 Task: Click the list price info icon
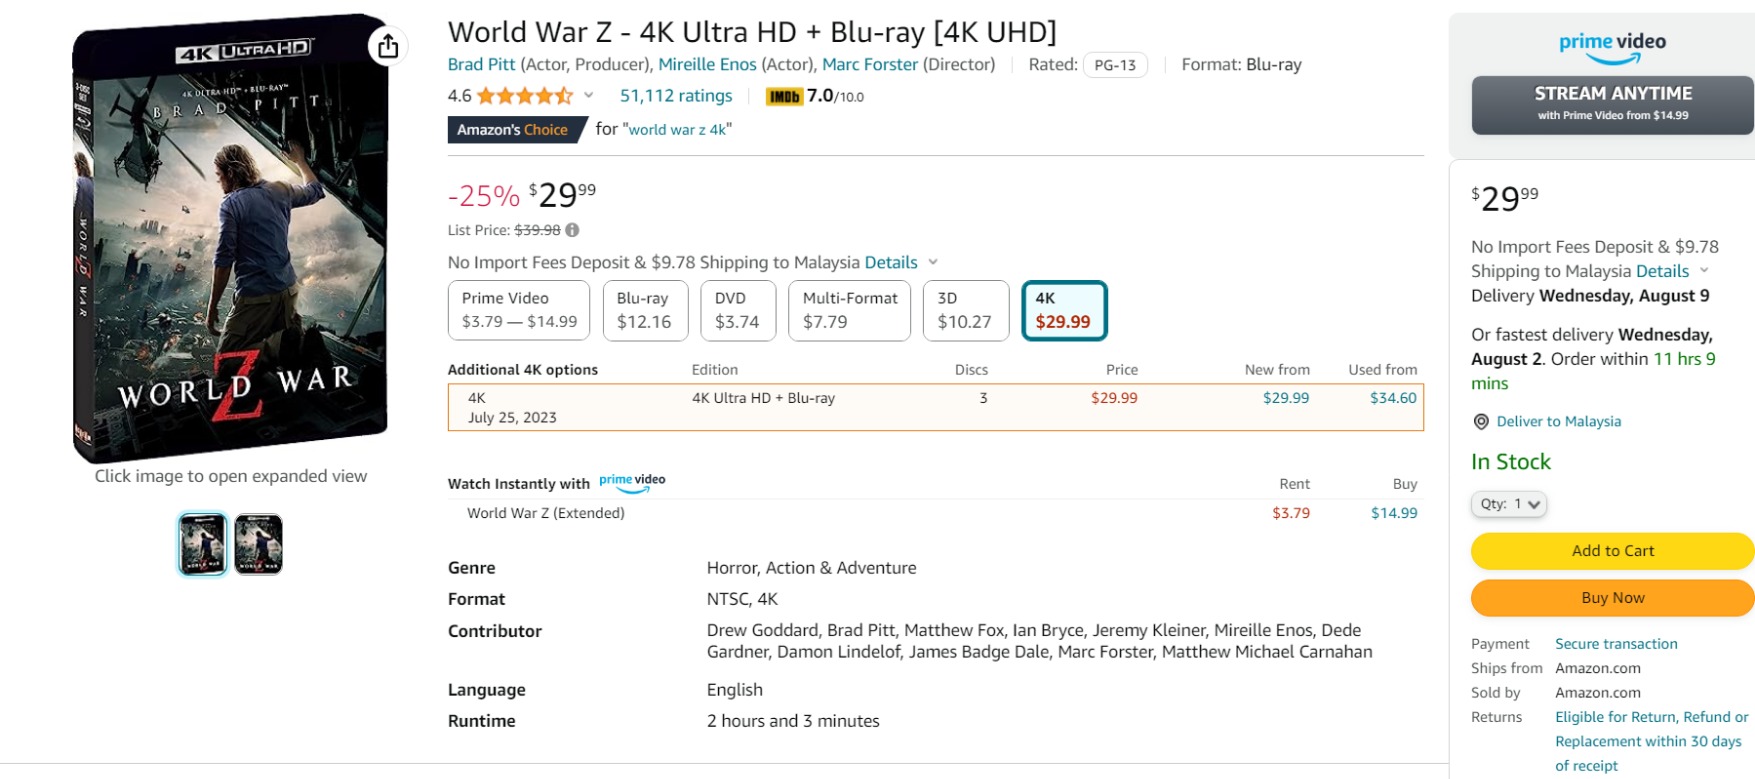572,230
